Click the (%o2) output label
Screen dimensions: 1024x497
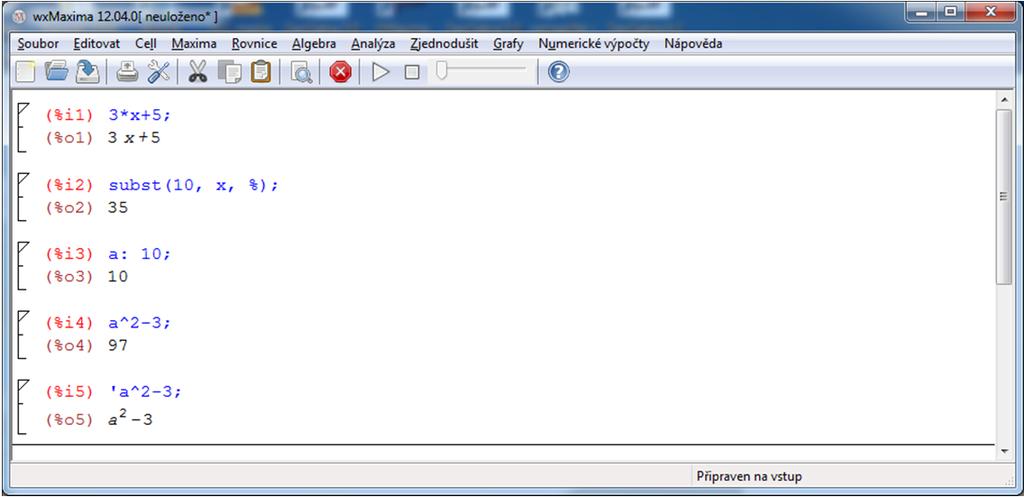69,208
